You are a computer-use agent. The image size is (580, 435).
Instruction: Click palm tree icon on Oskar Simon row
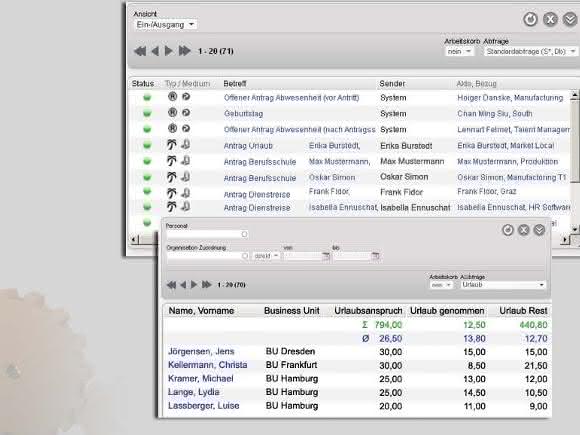(171, 177)
